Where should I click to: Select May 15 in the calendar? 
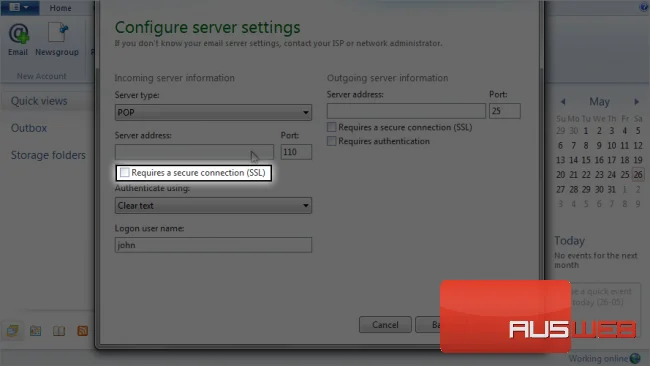click(586, 160)
